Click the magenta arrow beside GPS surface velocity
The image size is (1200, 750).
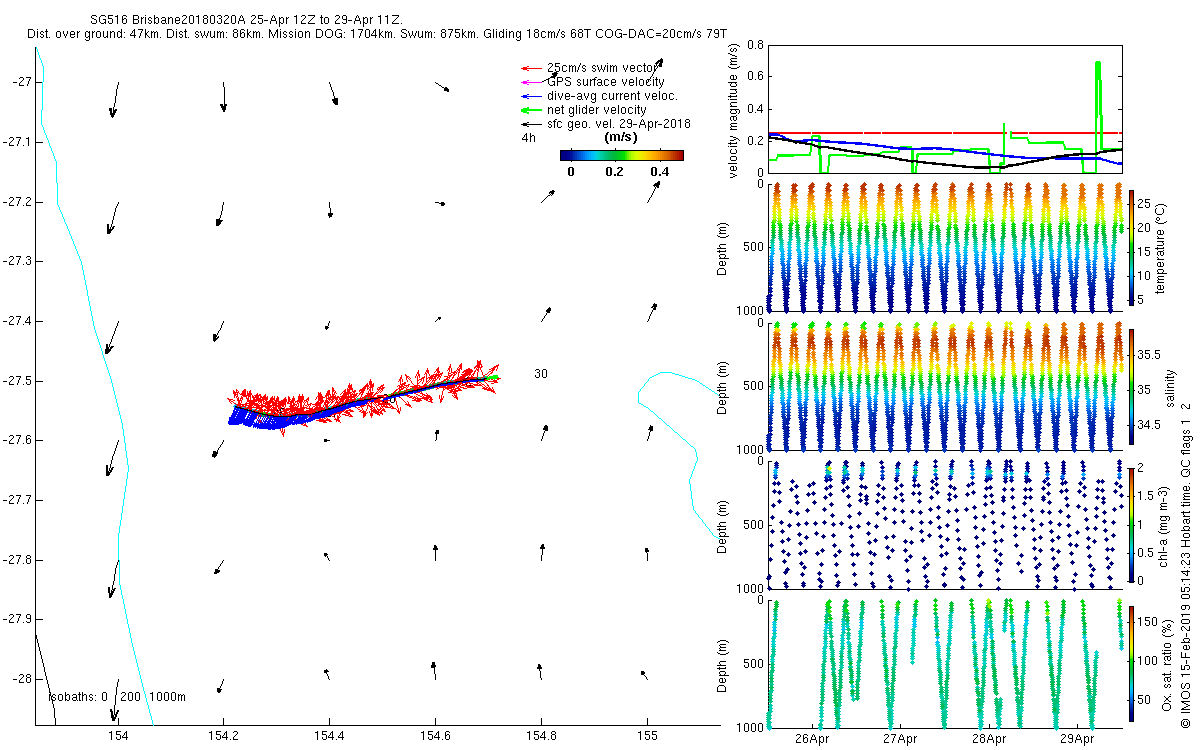click(530, 82)
